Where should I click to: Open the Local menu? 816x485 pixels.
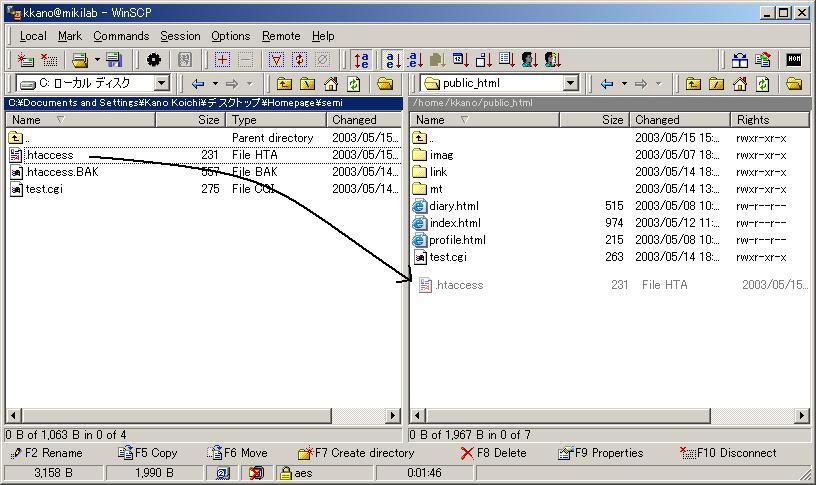[33, 36]
